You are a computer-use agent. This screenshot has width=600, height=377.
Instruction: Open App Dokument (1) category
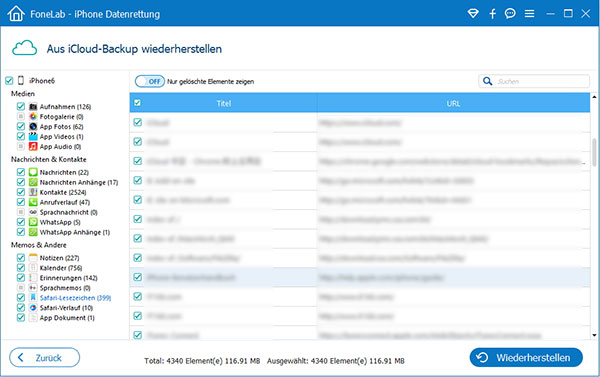pos(67,317)
